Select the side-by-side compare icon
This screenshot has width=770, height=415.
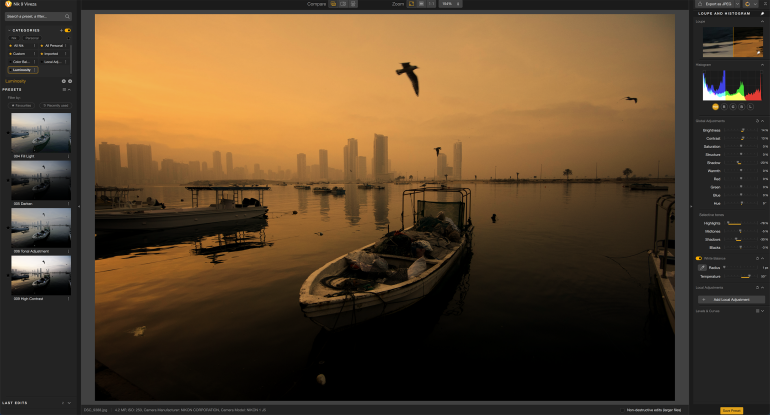click(x=353, y=4)
